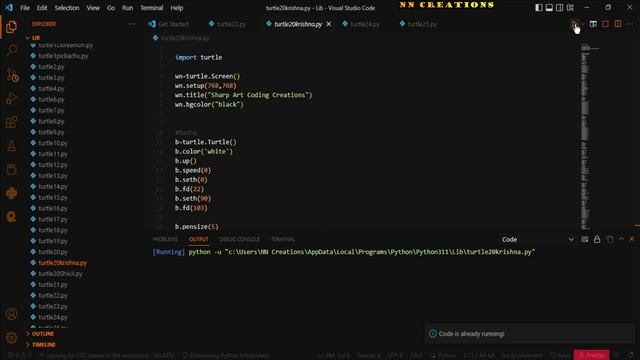Switch to the Get Started tab
The image size is (640, 360).
click(169, 24)
